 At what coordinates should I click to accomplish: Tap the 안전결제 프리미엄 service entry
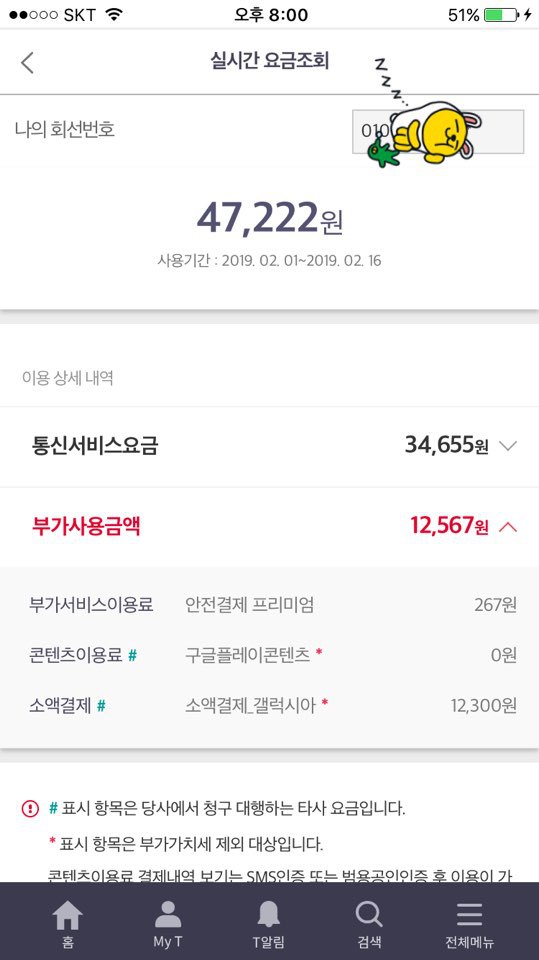tap(249, 606)
